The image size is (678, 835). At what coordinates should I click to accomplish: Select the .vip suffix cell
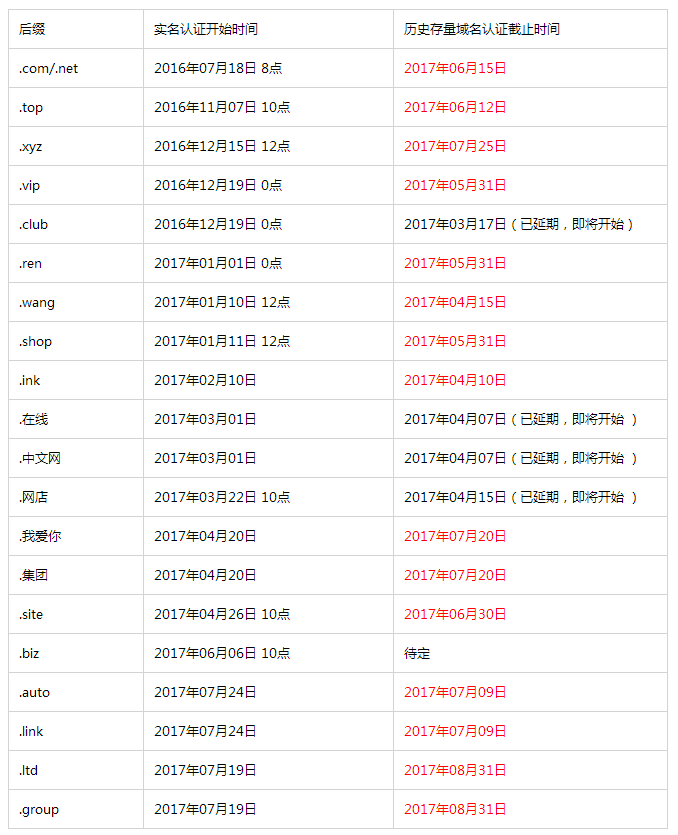click(30, 185)
